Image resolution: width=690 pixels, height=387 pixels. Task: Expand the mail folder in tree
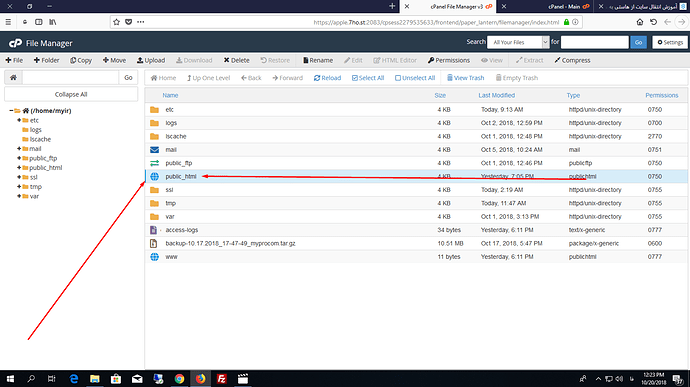click(x=19, y=149)
